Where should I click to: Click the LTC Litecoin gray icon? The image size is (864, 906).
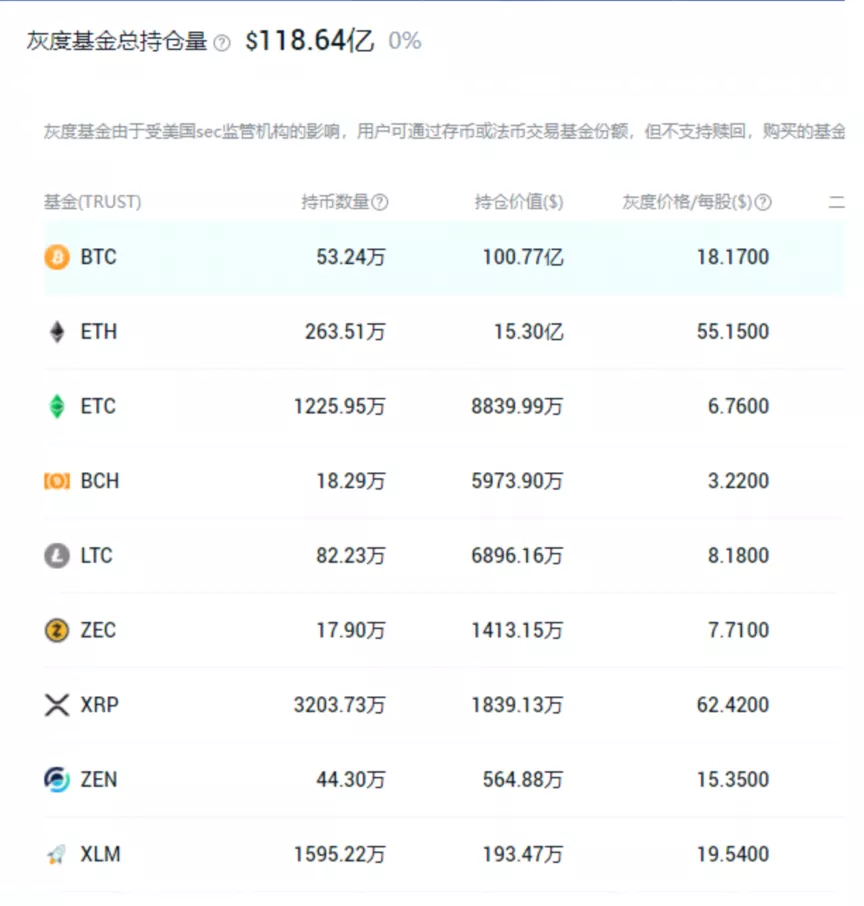point(57,556)
